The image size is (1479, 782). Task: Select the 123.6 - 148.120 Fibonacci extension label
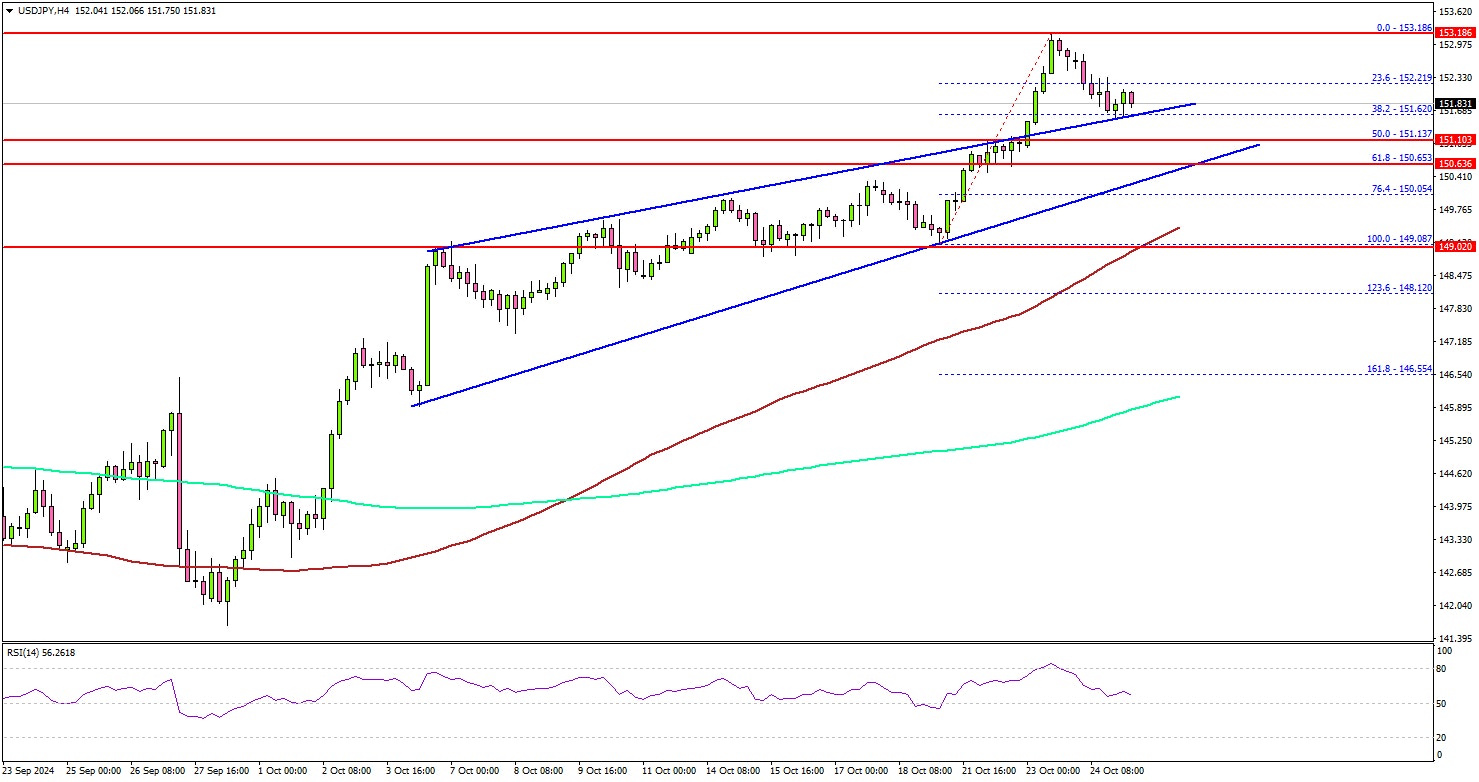[1399, 287]
